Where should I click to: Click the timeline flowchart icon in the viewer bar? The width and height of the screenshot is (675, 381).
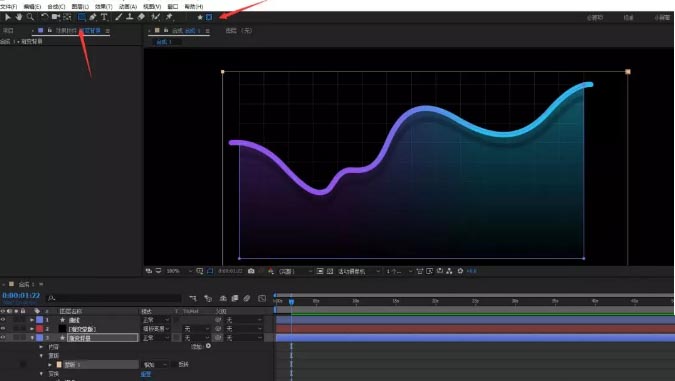[x=449, y=271]
